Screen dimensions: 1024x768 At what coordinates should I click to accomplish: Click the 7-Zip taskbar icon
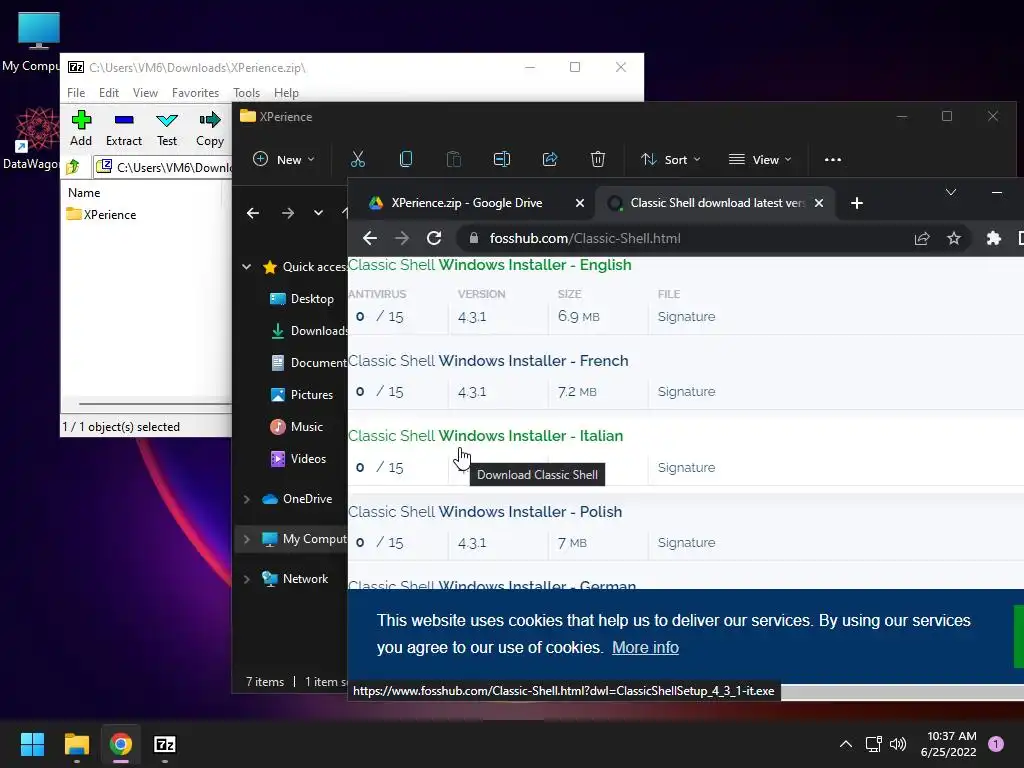[x=165, y=744]
